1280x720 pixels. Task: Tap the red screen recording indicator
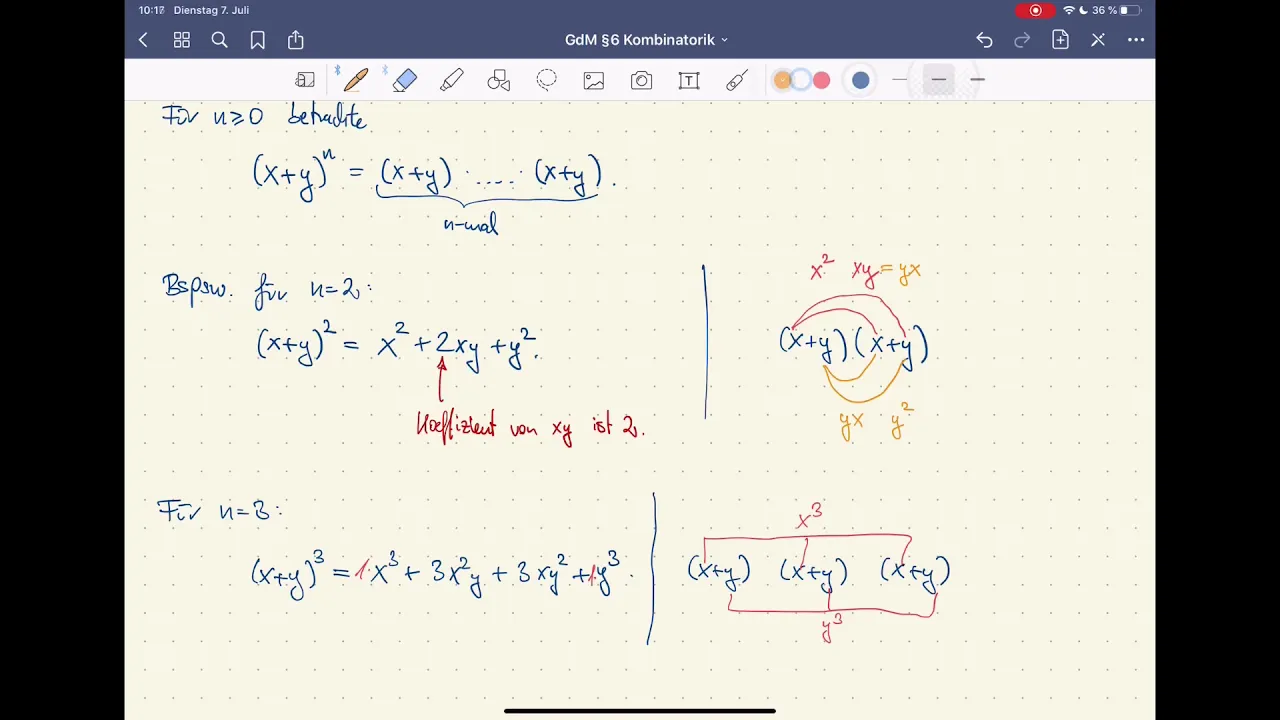pos(1035,10)
